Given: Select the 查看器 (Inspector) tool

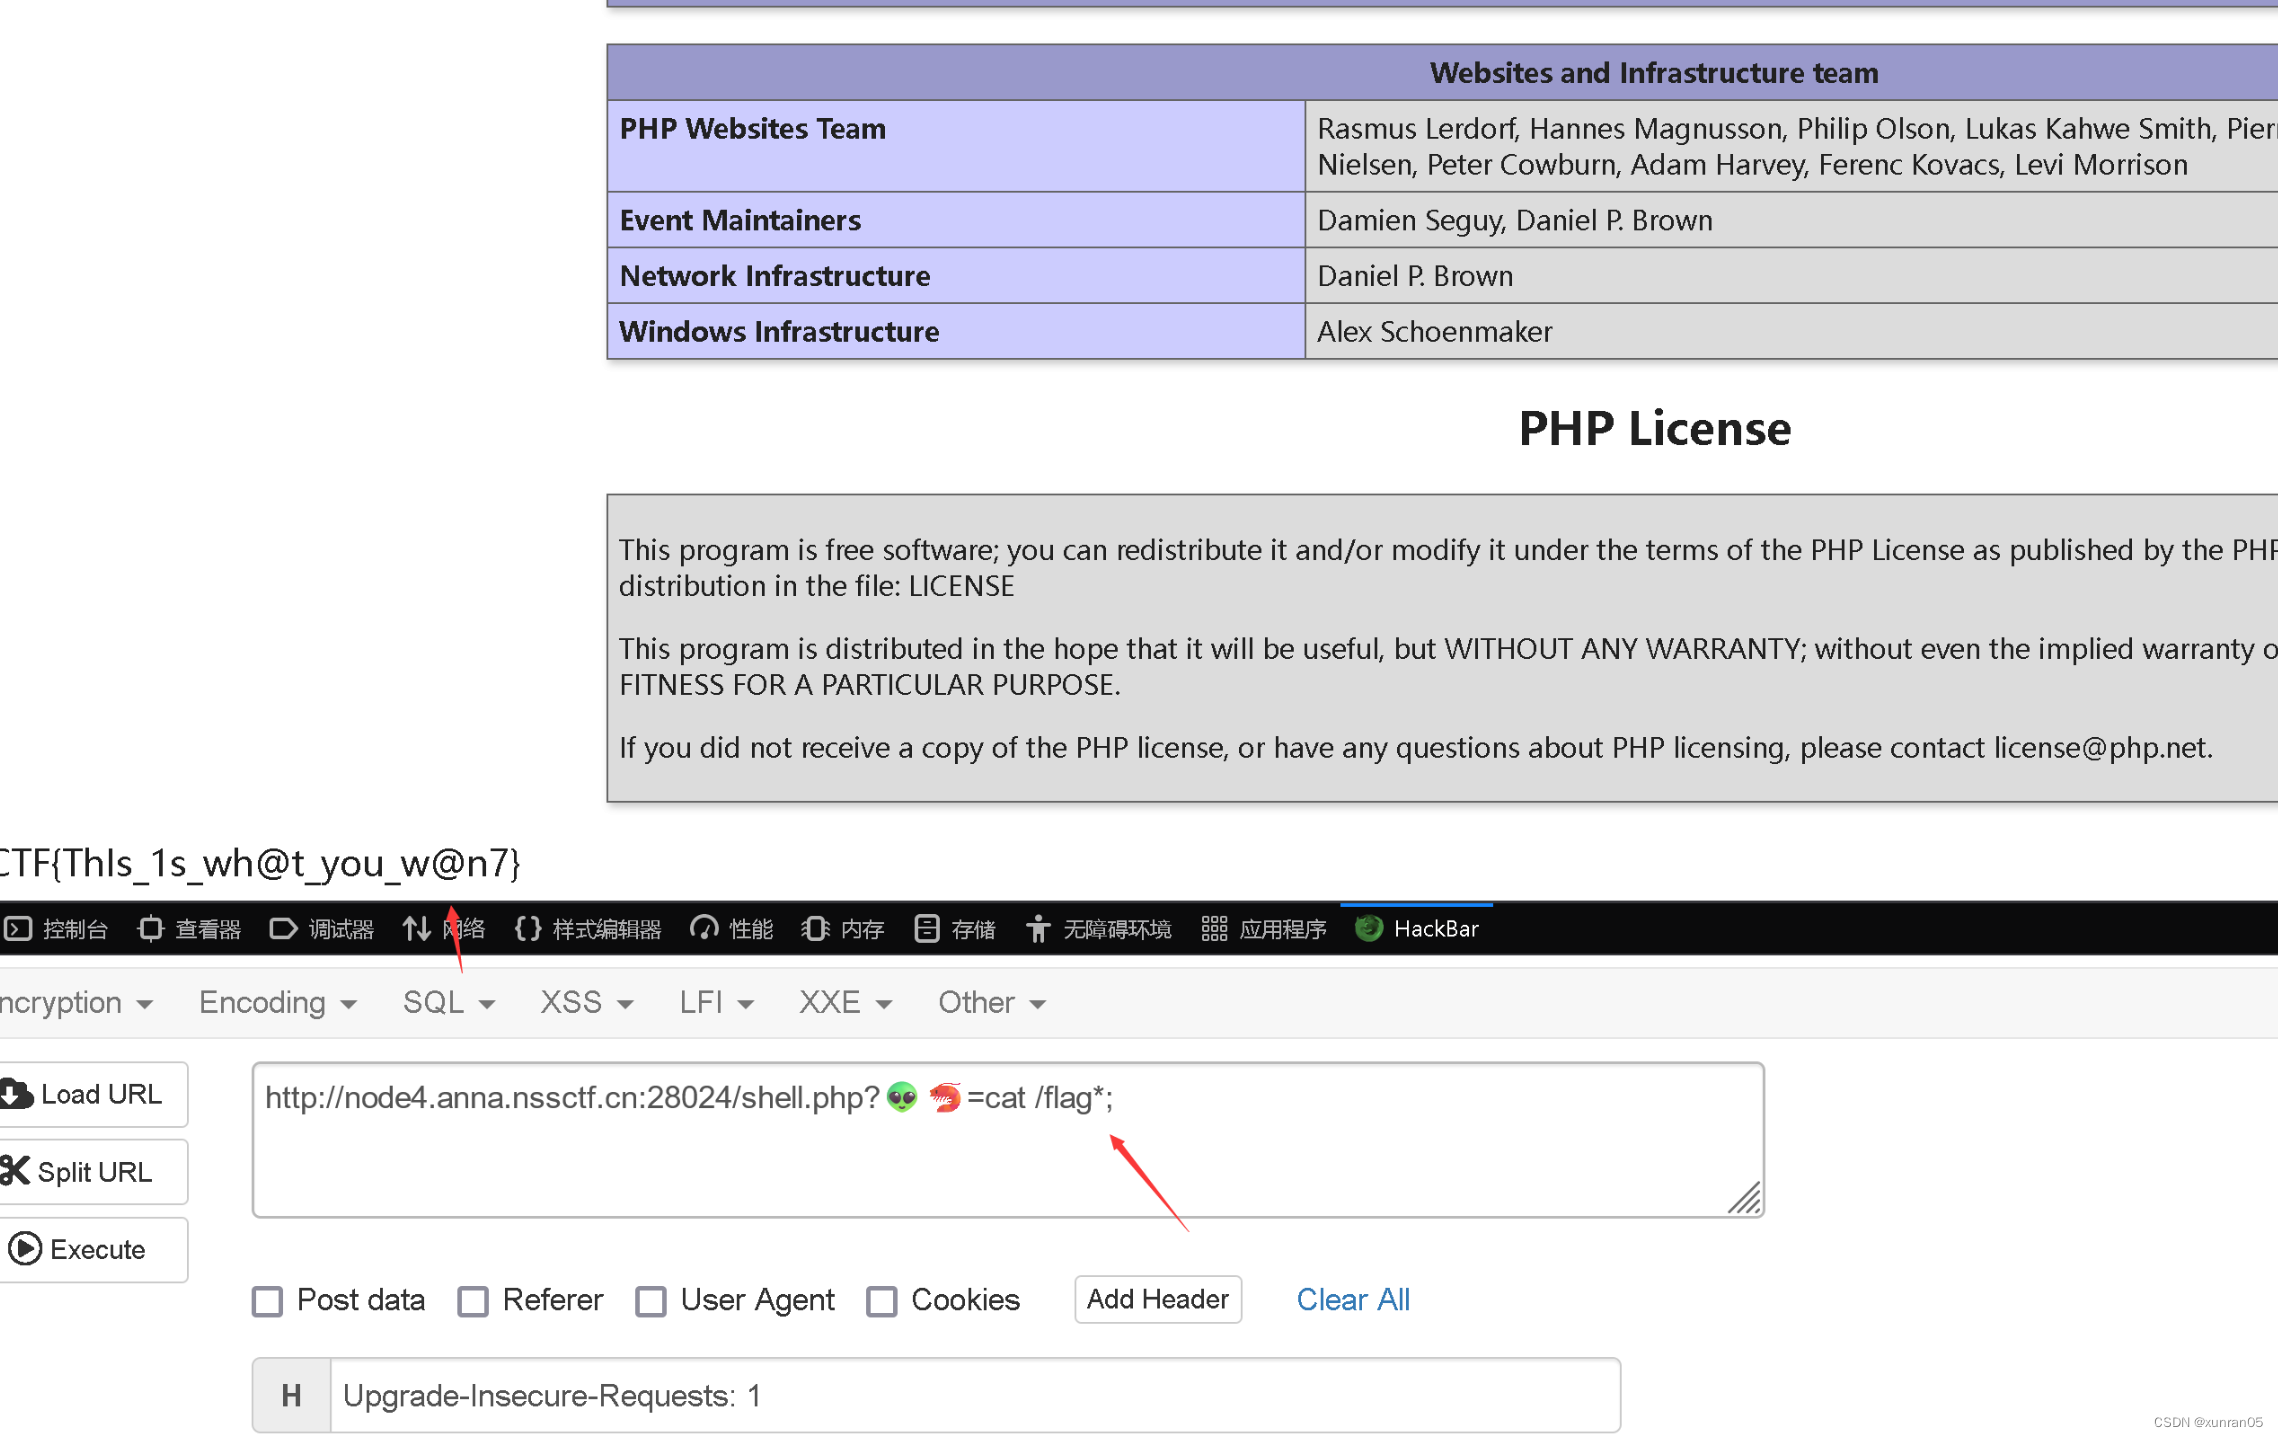Looking at the screenshot, I should click(190, 928).
